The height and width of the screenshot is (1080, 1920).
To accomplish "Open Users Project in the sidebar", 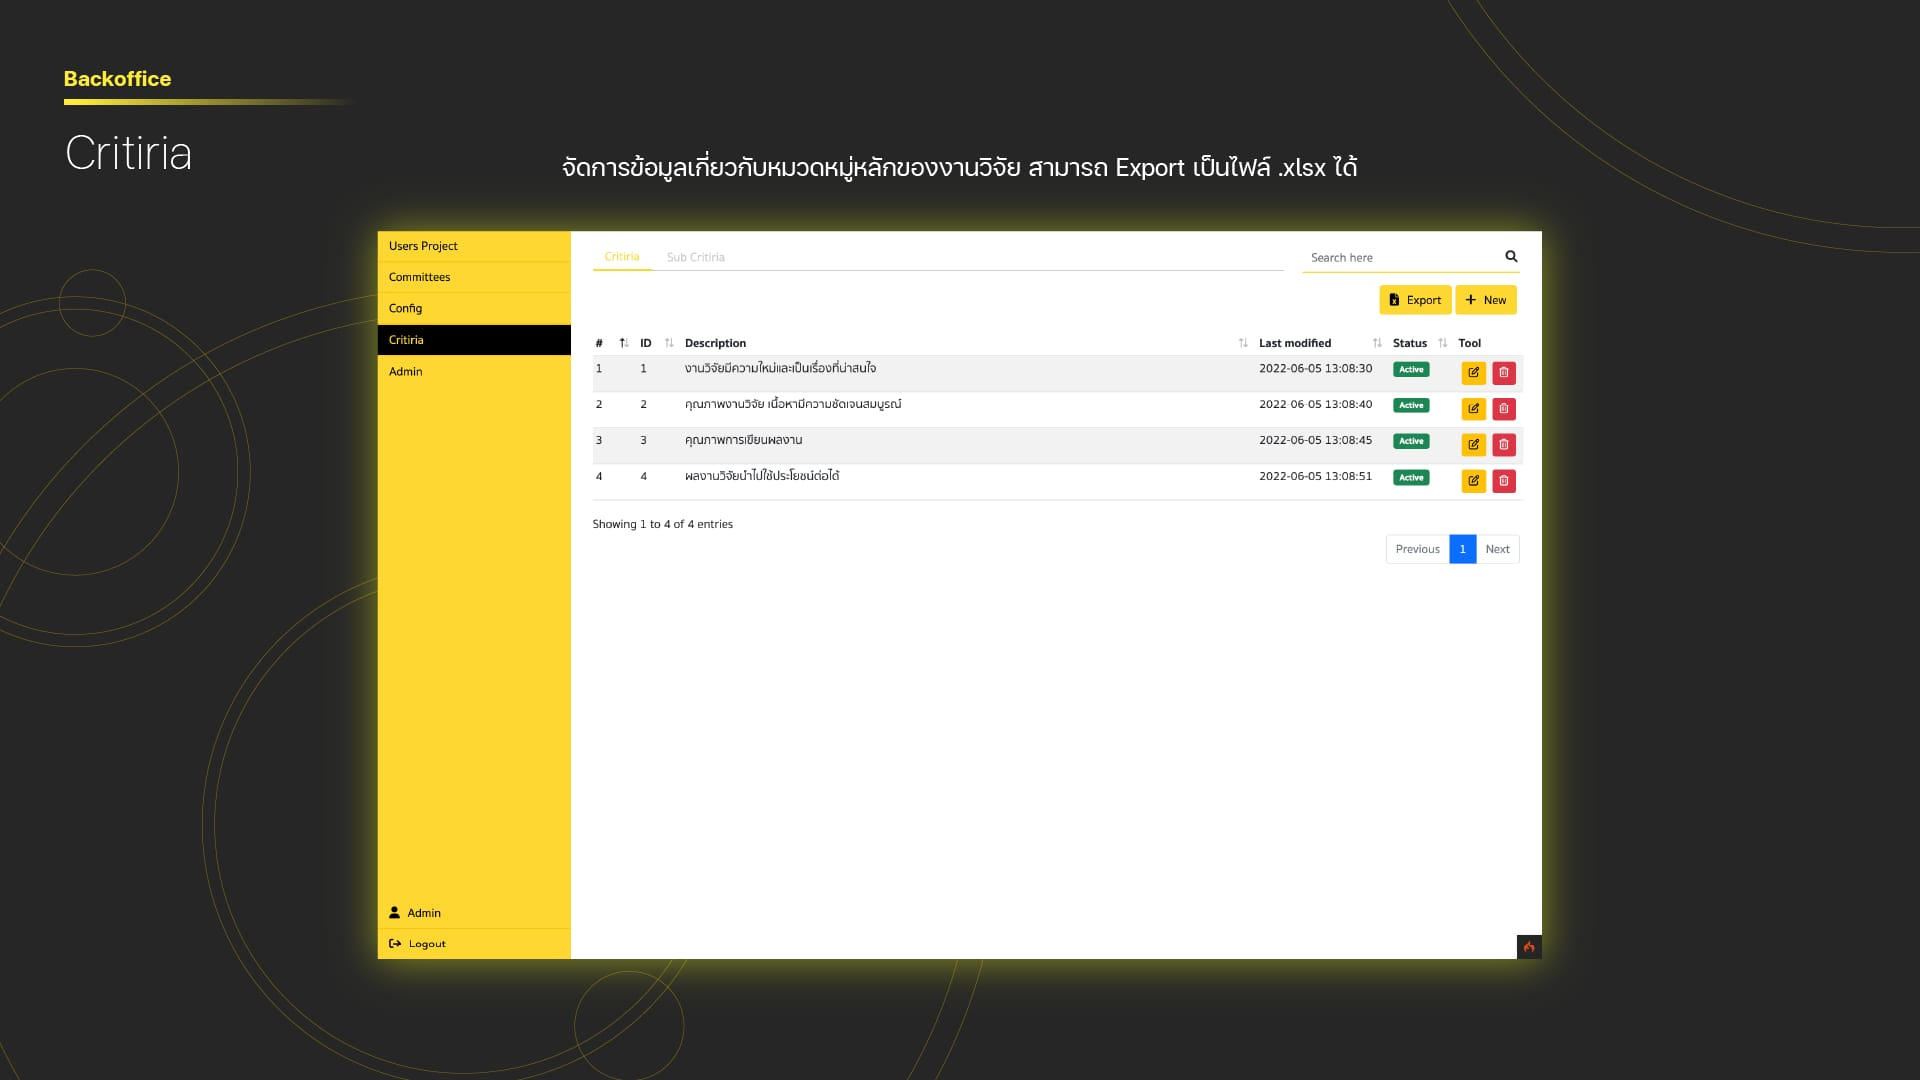I will (423, 246).
